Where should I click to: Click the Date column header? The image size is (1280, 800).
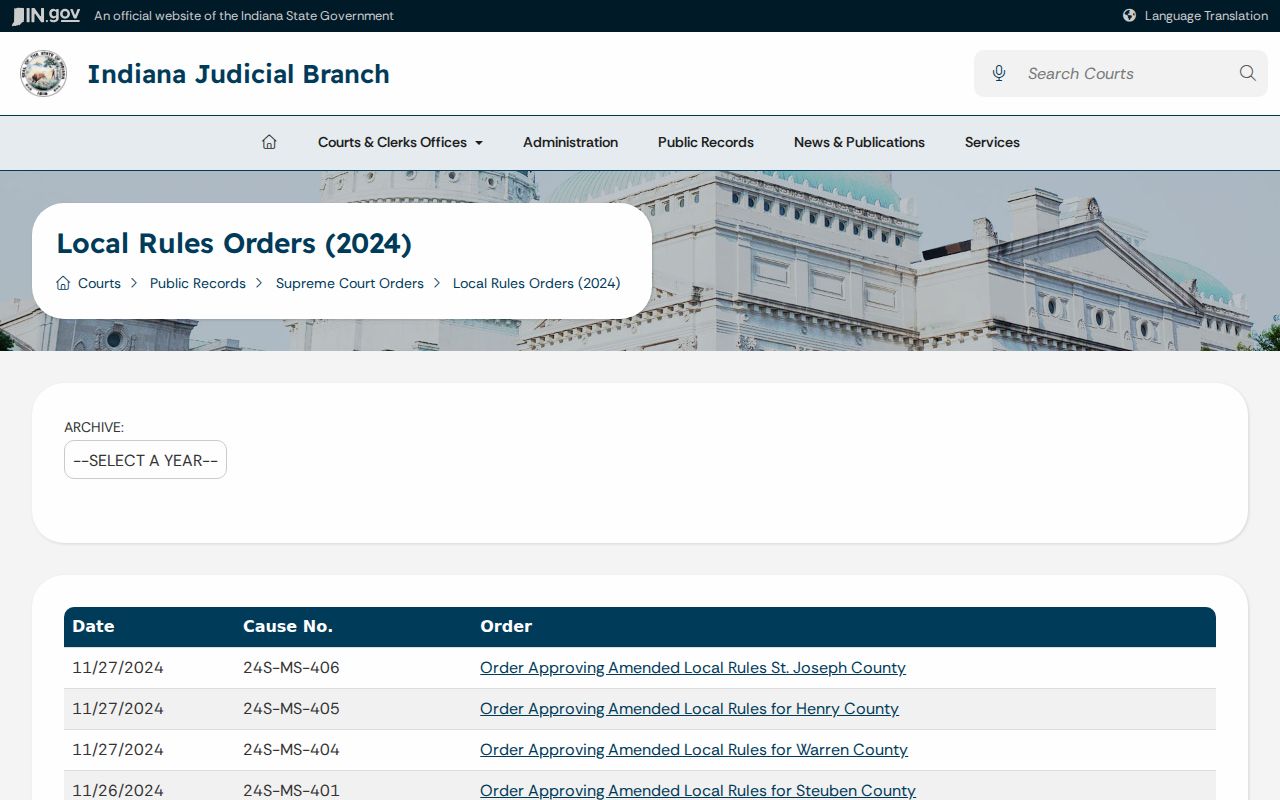point(93,627)
